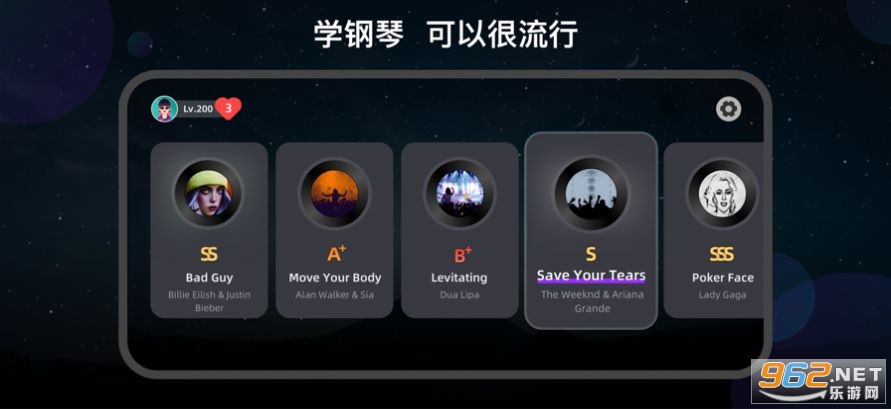This screenshot has width=891, height=409.
Task: Tap the B+ grade badge
Action: pos(461,254)
